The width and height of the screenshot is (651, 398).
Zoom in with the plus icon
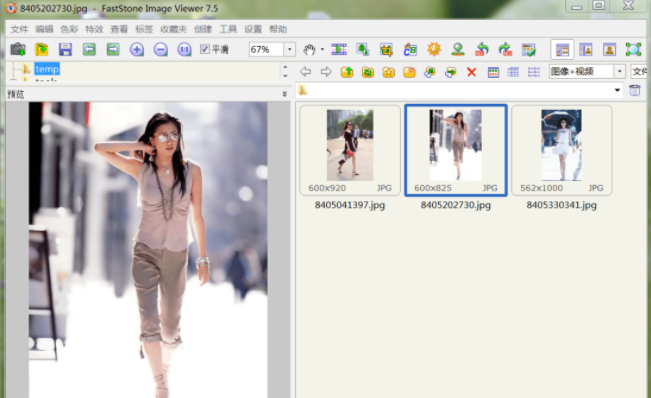click(137, 49)
